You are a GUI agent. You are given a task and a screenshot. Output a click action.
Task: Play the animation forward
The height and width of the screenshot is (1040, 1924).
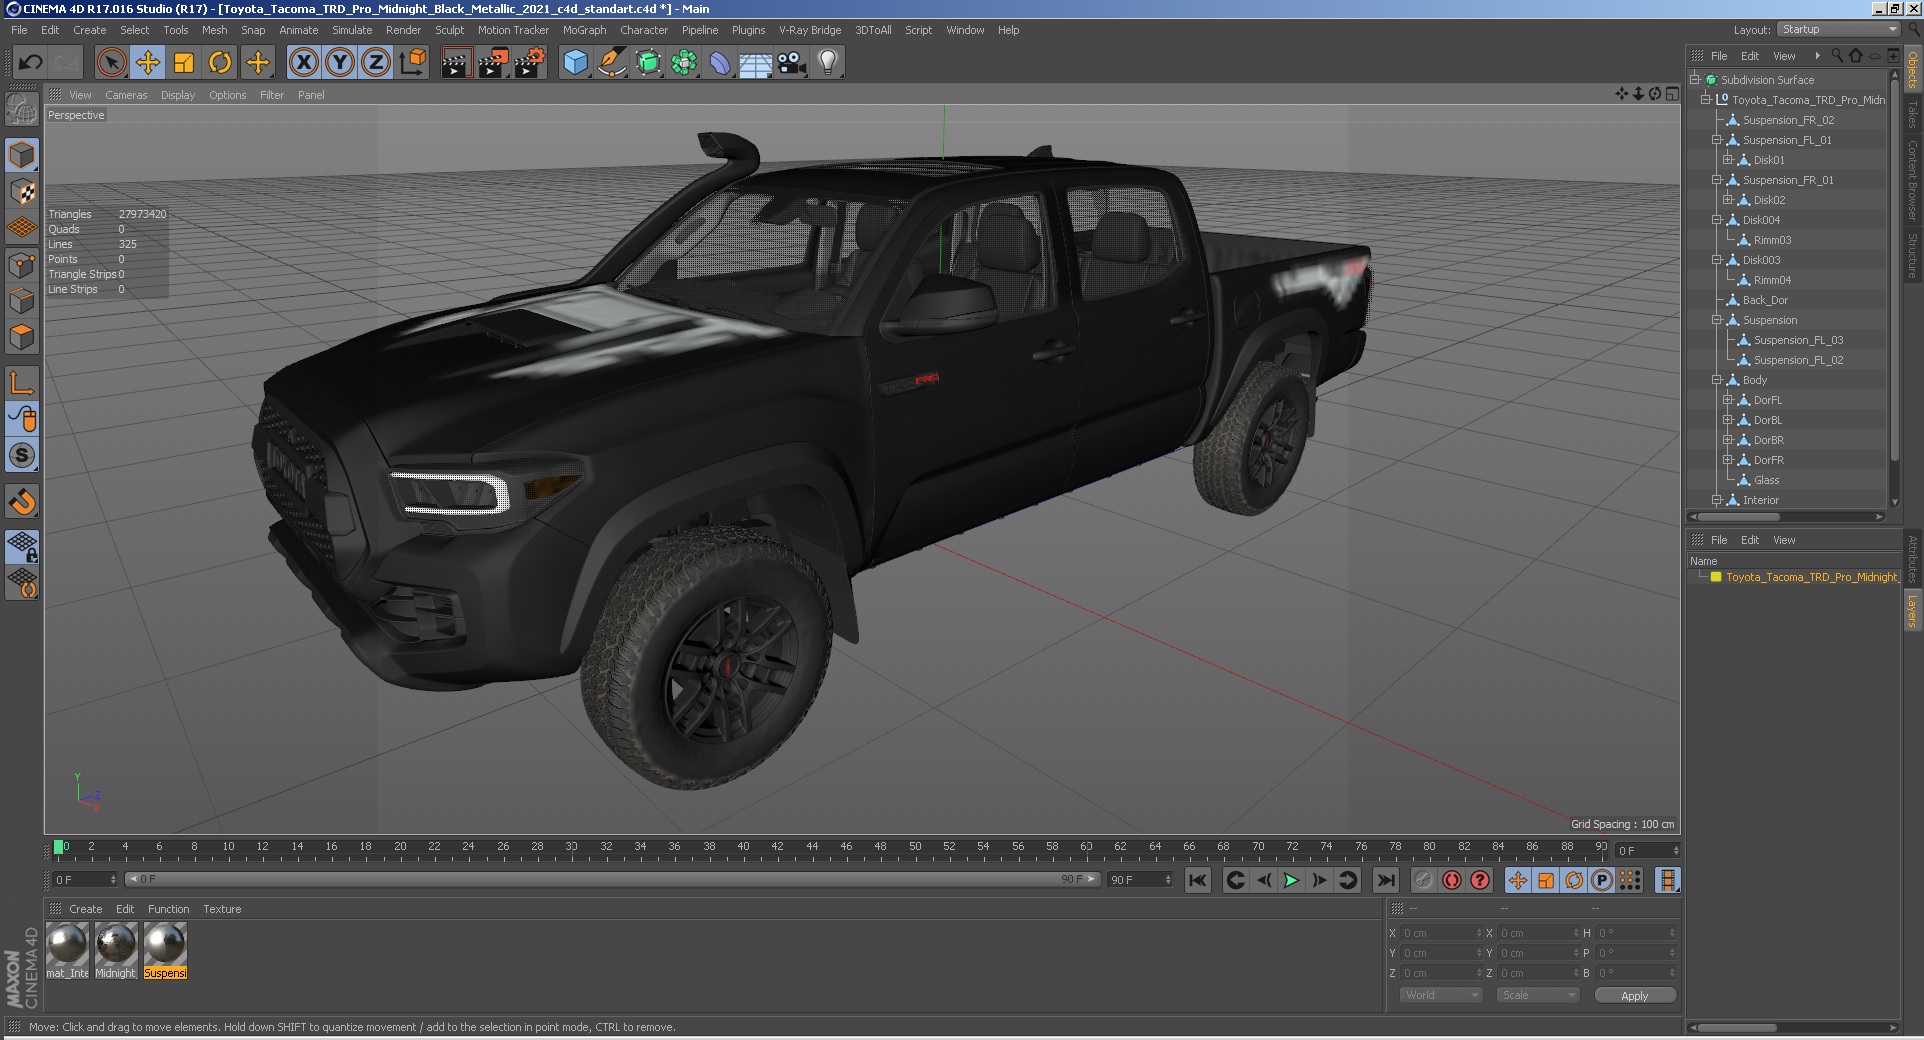coord(1291,880)
